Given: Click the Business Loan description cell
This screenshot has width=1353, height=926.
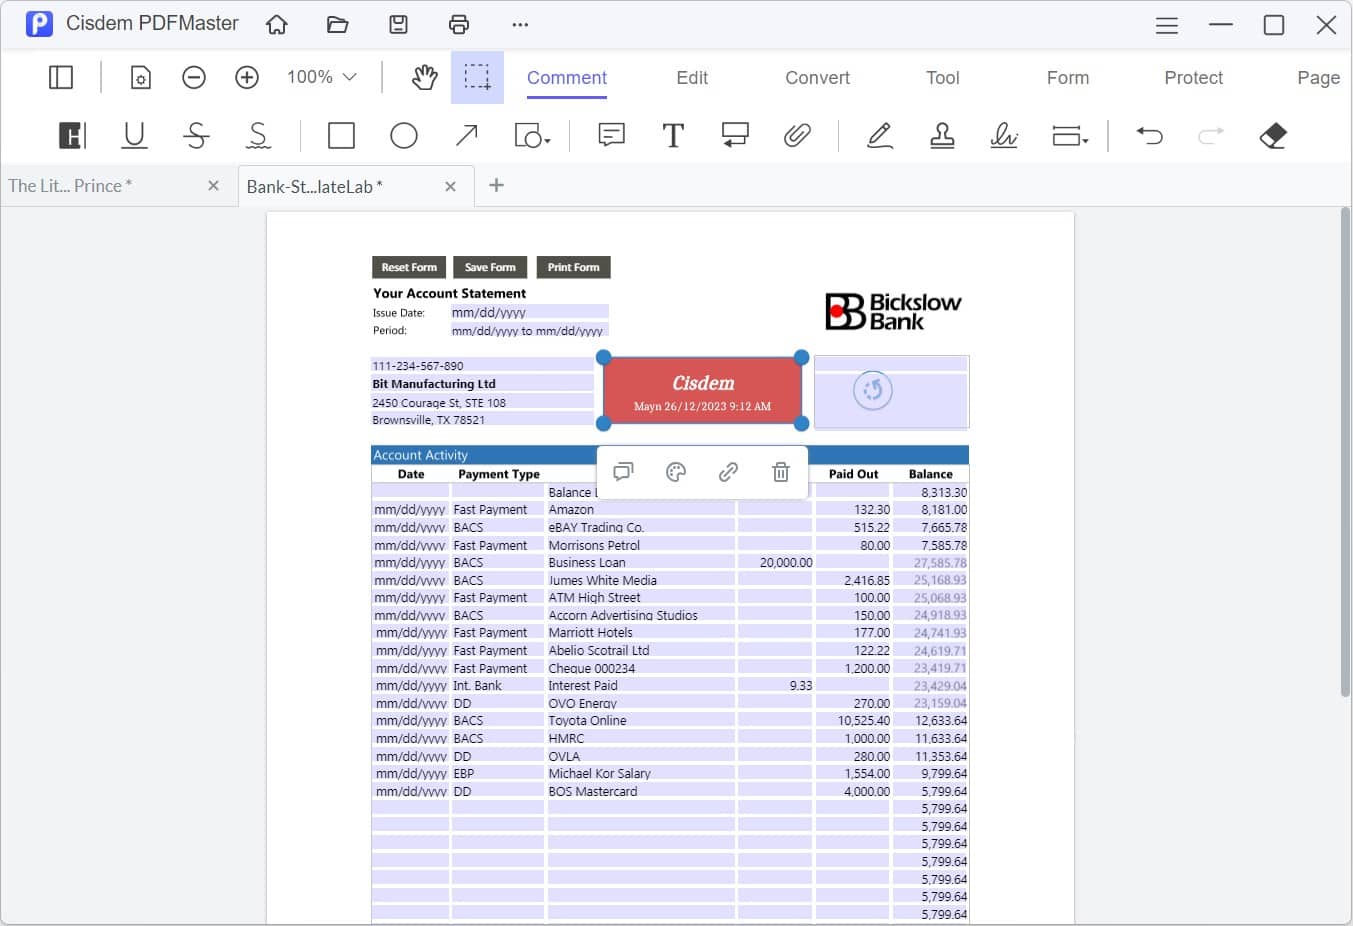Looking at the screenshot, I should (640, 563).
